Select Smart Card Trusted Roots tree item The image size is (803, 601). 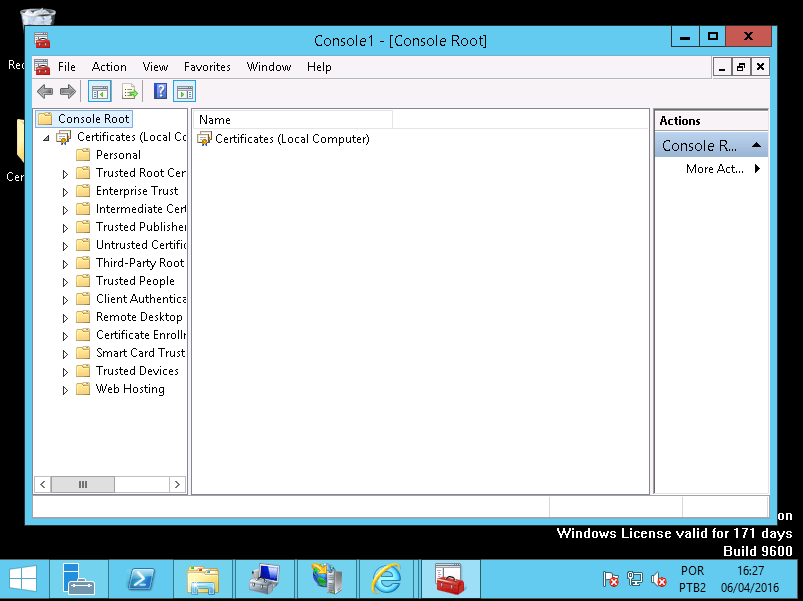141,353
